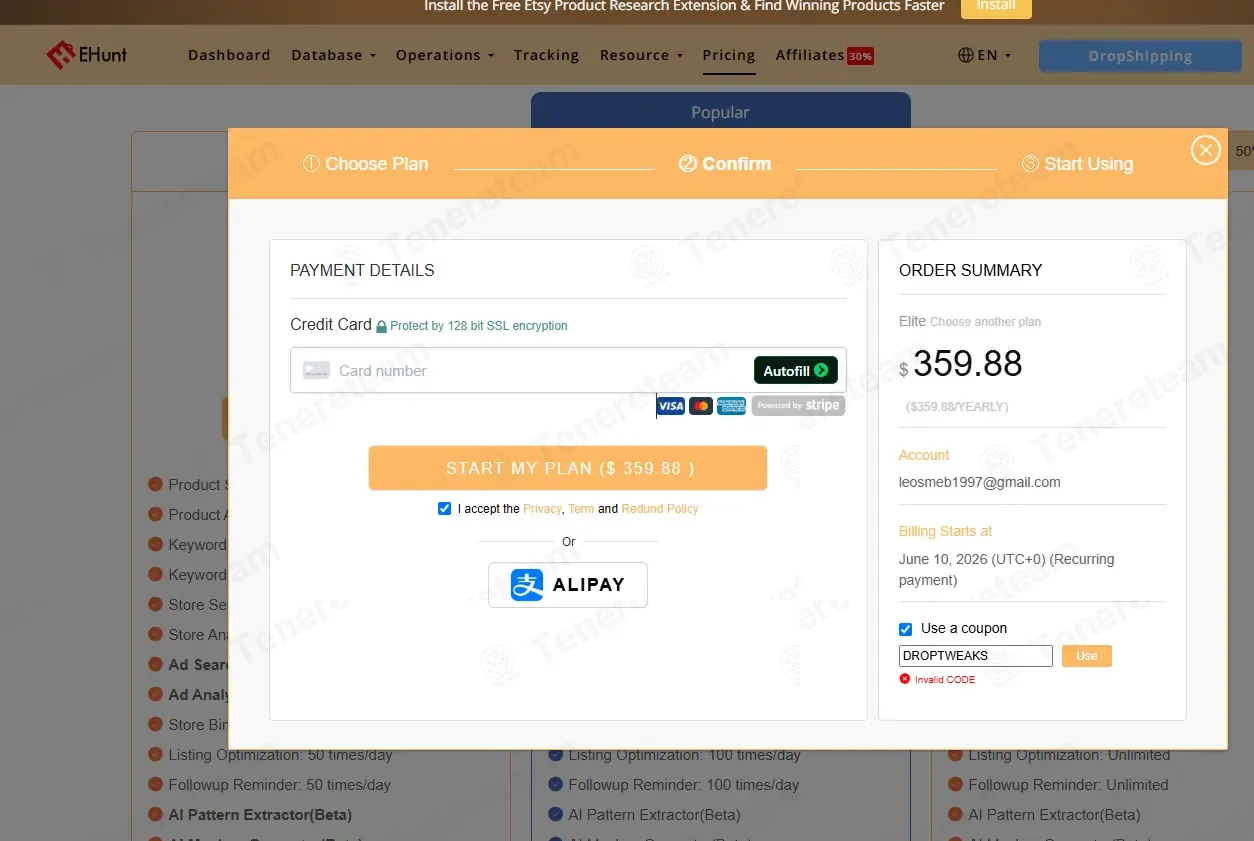Click the Popular plan banner
This screenshot has width=1254, height=841.
pos(720,111)
